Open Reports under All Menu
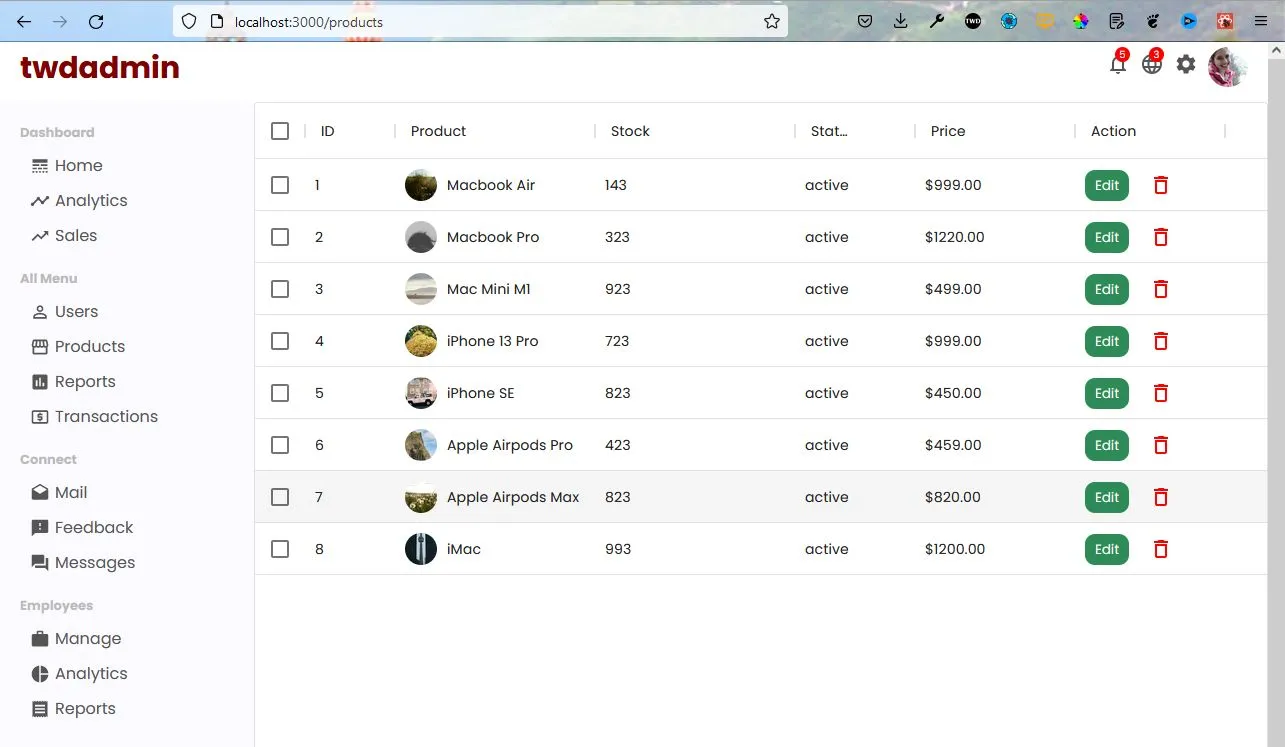Viewport: 1285px width, 747px height. point(73,382)
